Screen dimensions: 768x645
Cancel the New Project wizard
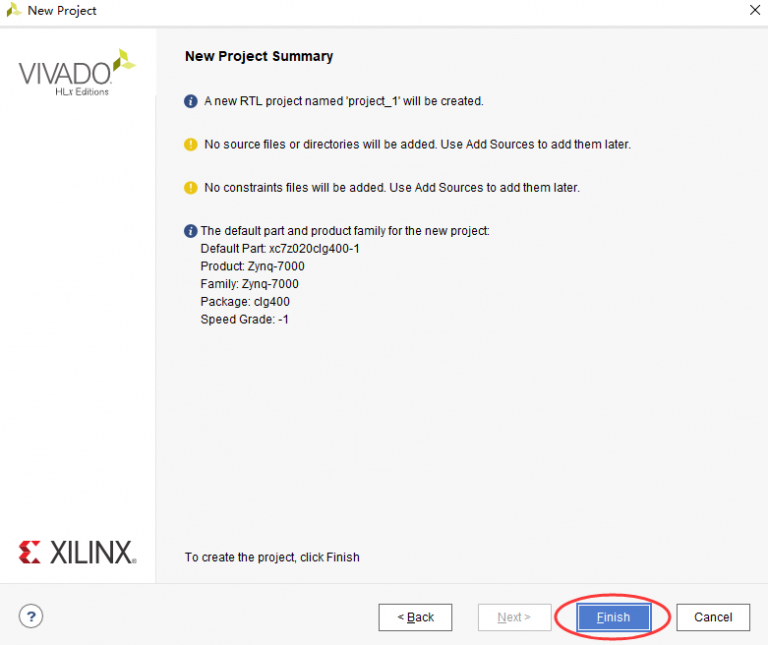pyautogui.click(x=713, y=617)
